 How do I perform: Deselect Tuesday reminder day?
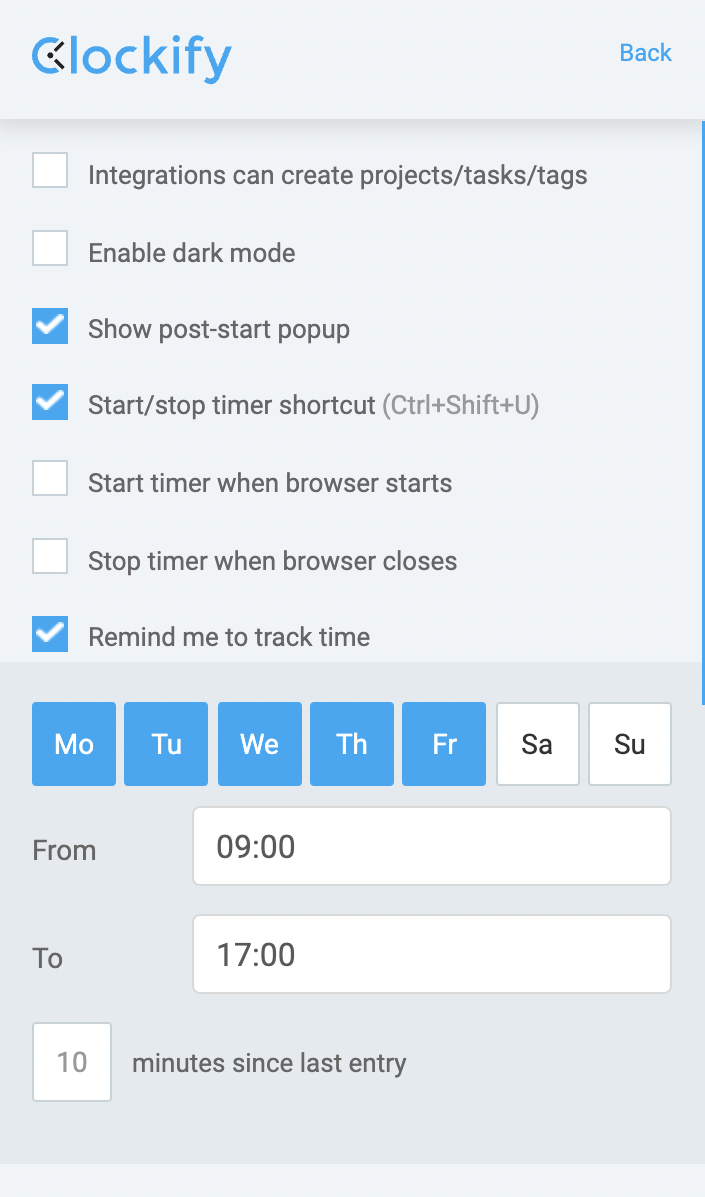click(165, 743)
